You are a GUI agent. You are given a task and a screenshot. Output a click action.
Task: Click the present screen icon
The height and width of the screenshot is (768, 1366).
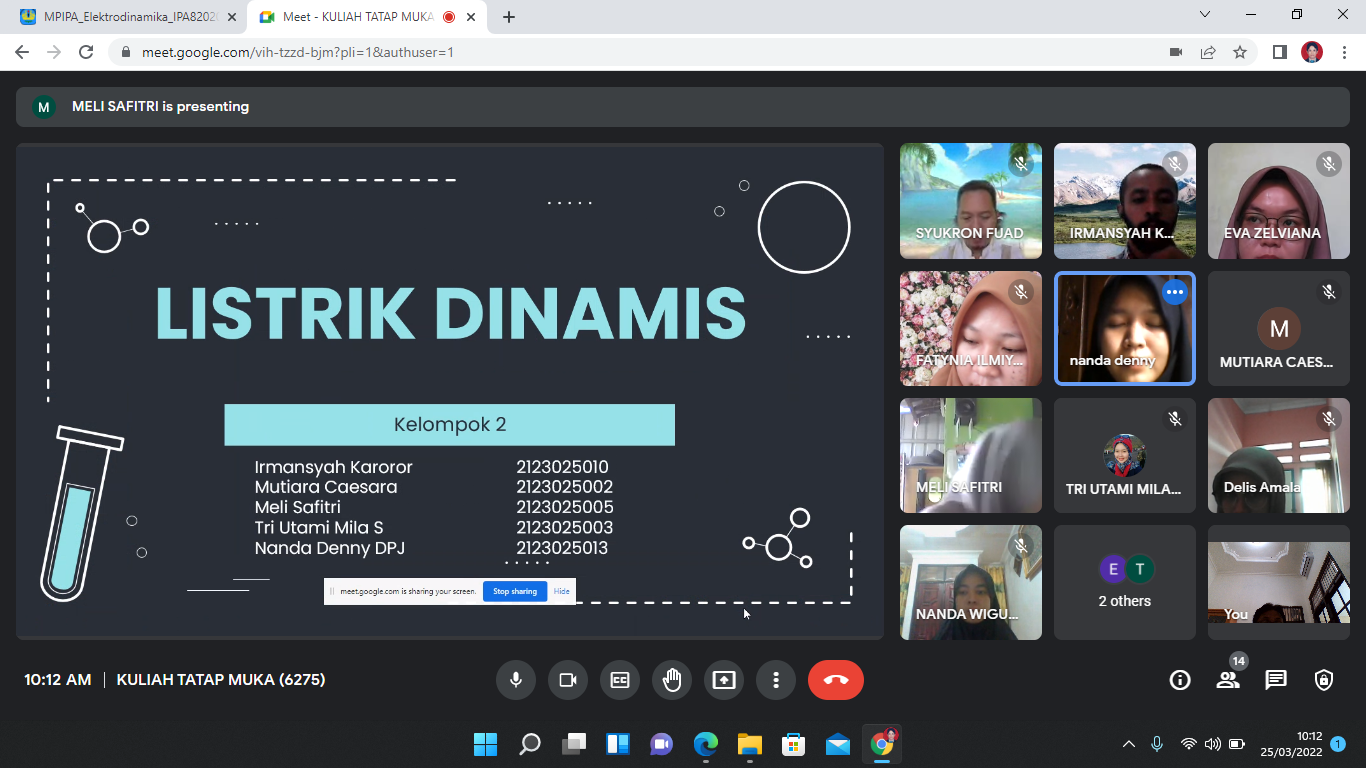[723, 680]
